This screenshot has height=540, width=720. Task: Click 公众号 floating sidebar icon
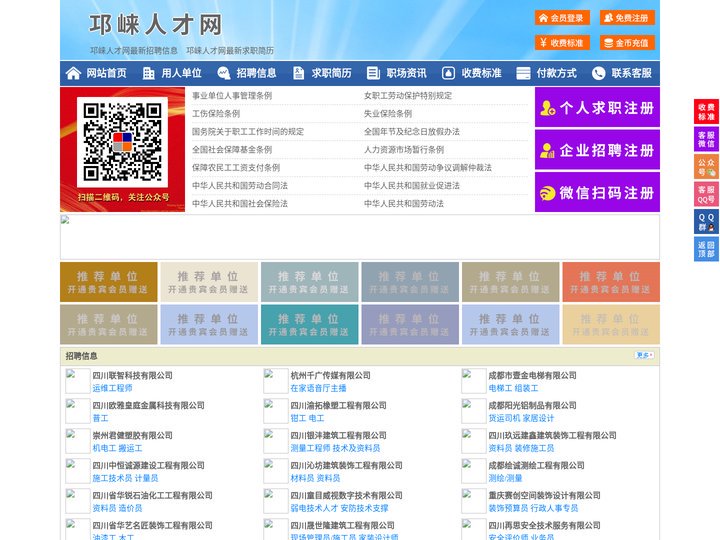click(x=706, y=167)
